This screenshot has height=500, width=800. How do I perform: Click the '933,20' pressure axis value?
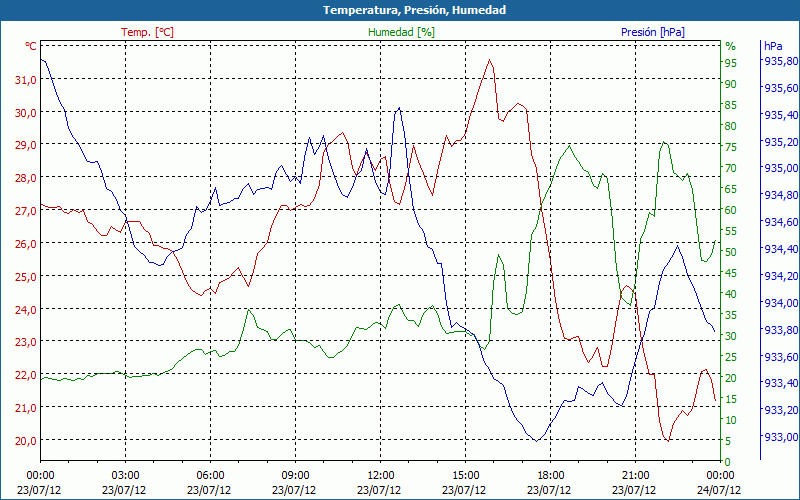point(780,410)
